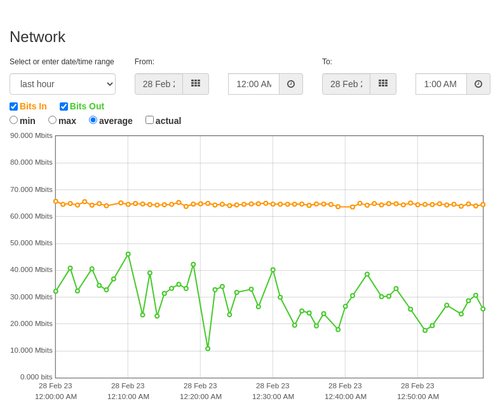Click the 'Bits Out' green label
500x403 pixels.
[x=87, y=106]
